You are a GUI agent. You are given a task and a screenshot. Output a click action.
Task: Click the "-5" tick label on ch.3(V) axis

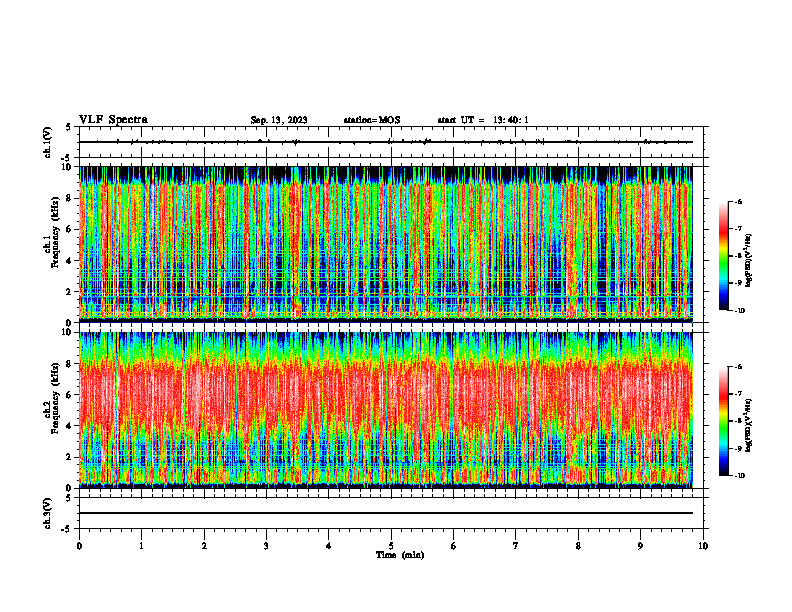point(66,529)
